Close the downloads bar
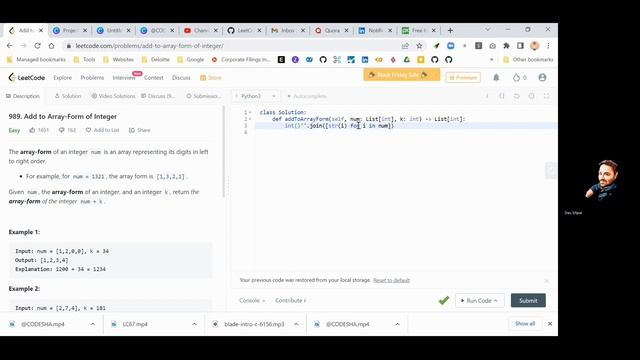Viewport: 640px width, 360px height. [x=550, y=324]
